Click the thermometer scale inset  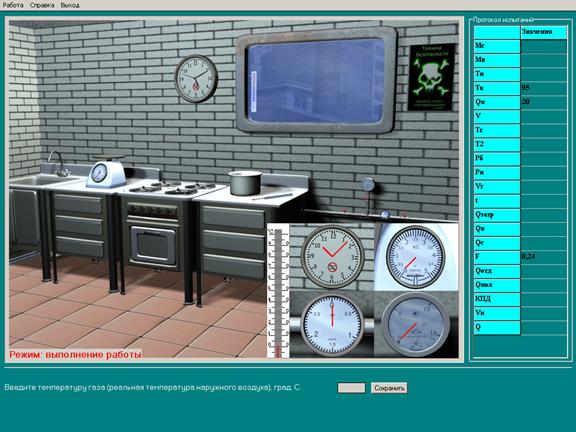click(x=278, y=291)
